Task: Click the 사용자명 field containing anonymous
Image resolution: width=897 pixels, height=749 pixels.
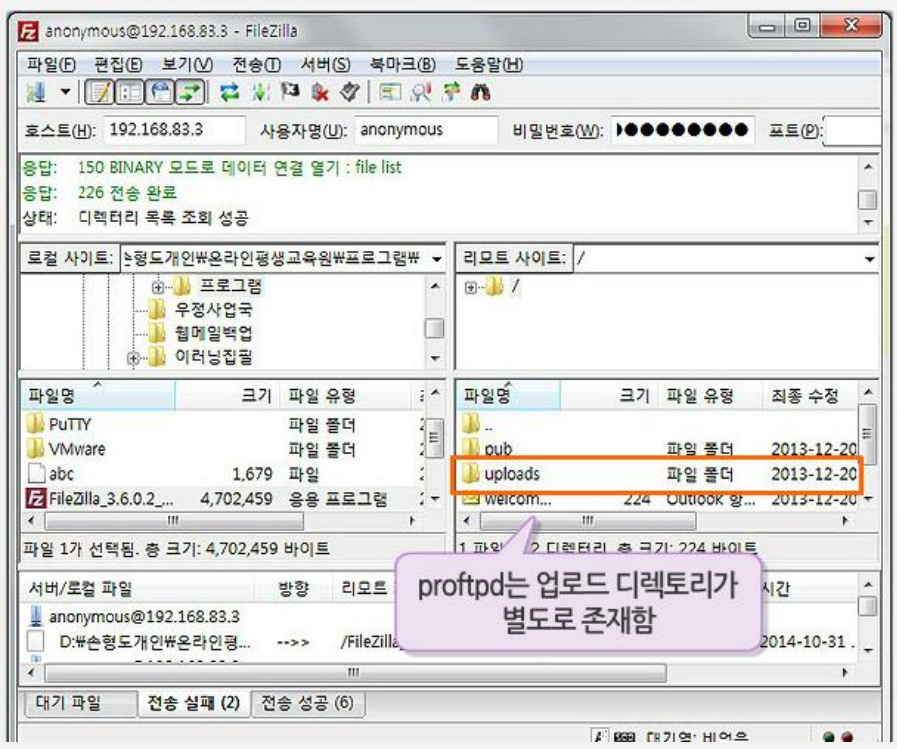Action: click(x=426, y=130)
